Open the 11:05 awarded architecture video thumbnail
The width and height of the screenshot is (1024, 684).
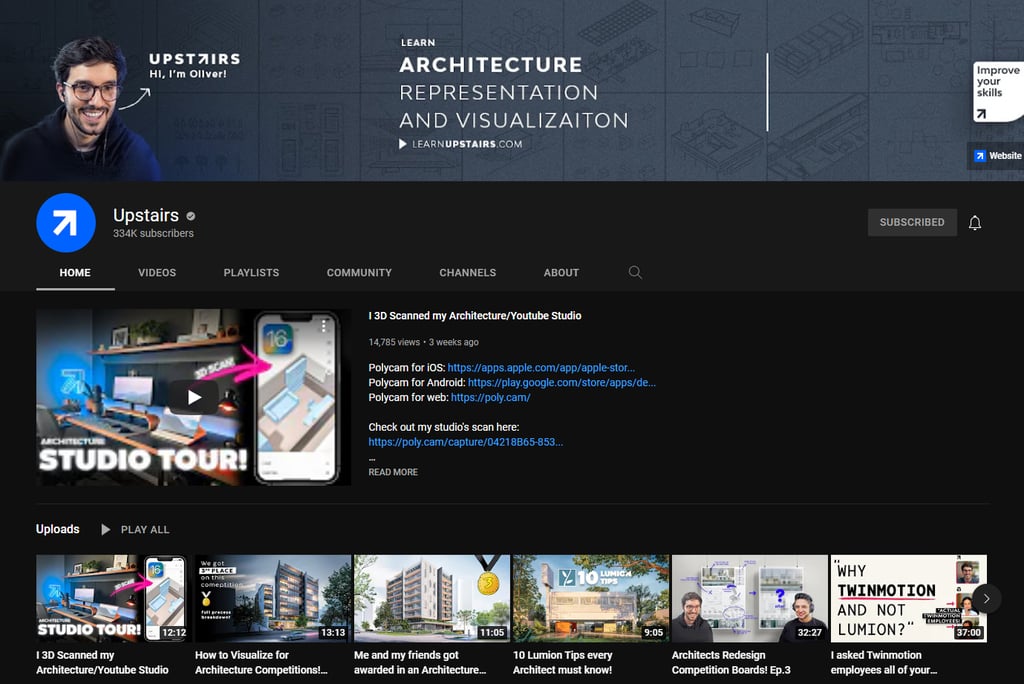[432, 598]
